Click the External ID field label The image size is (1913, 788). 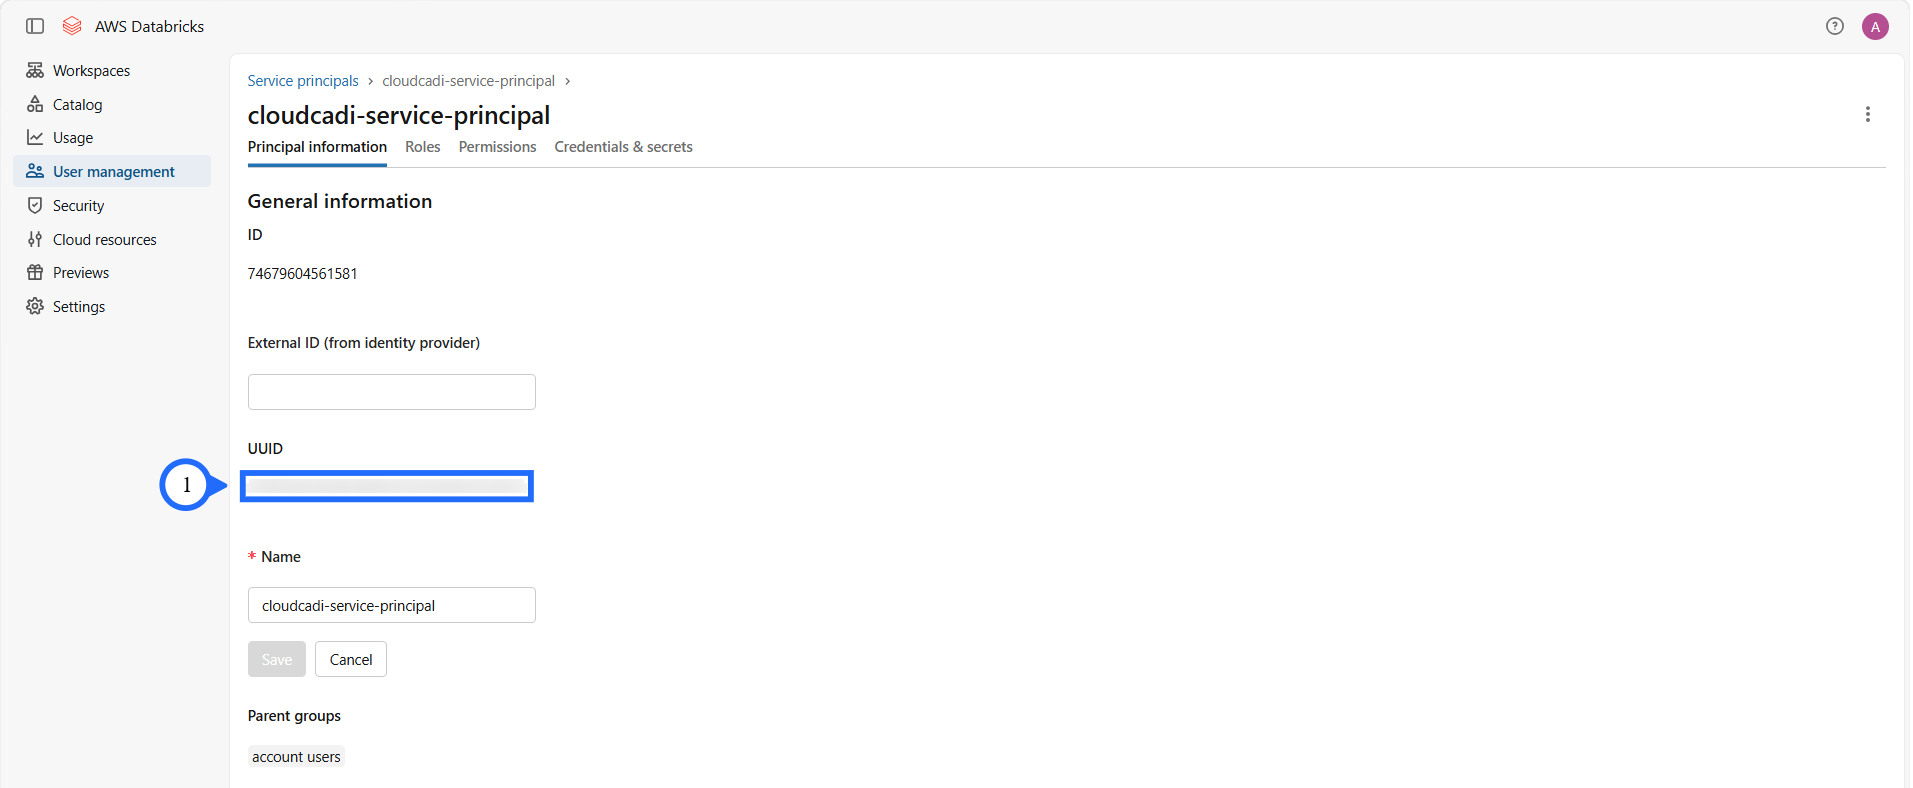(364, 343)
